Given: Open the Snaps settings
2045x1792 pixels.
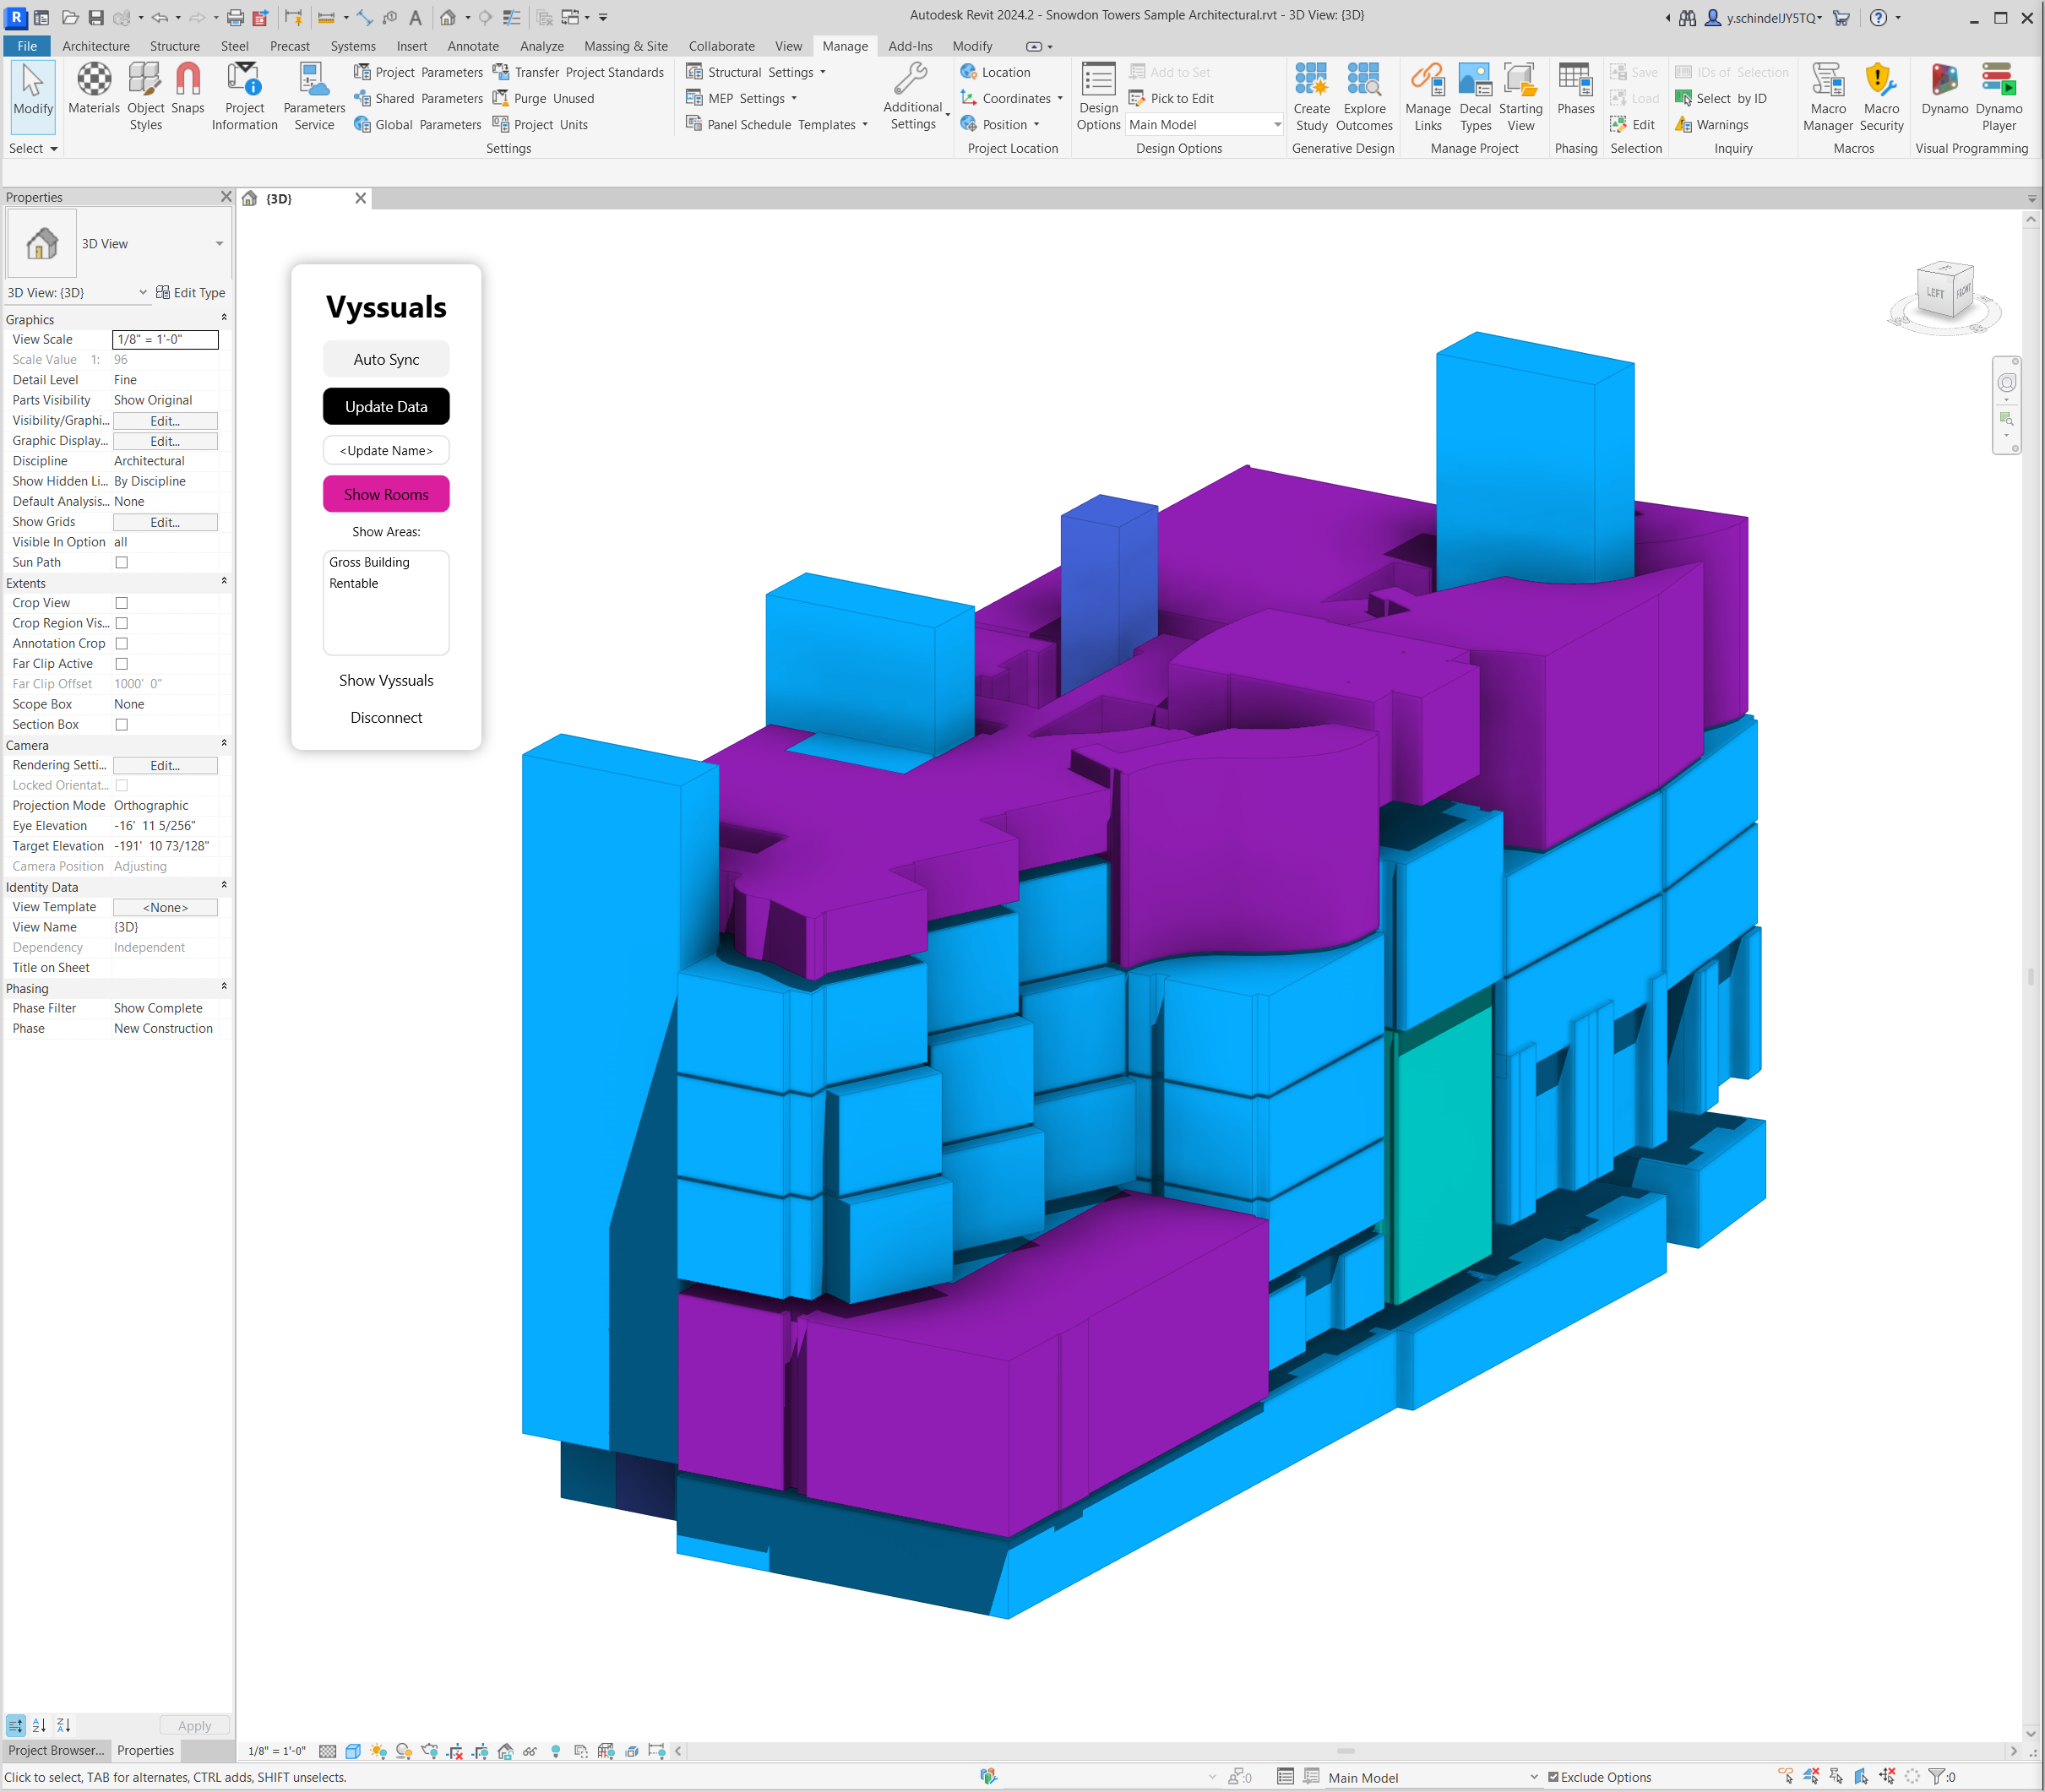Looking at the screenshot, I should point(187,89).
